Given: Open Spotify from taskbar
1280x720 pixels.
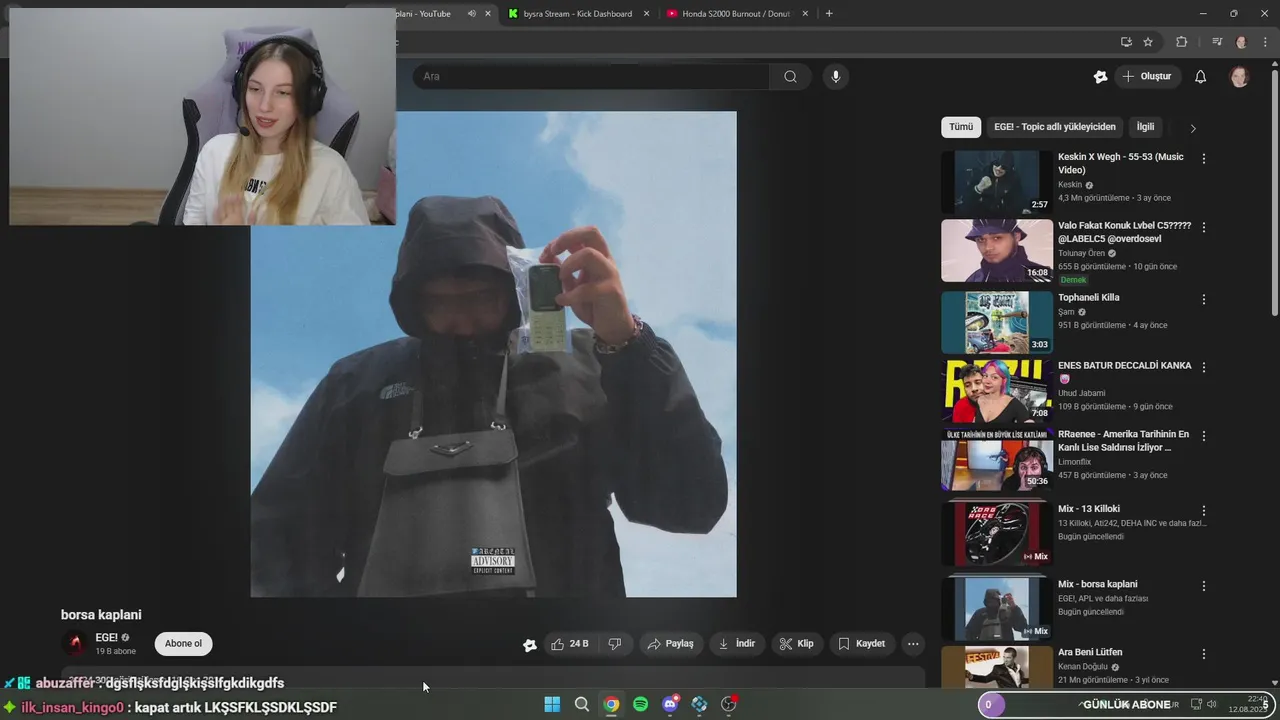Looking at the screenshot, I should [x=640, y=704].
